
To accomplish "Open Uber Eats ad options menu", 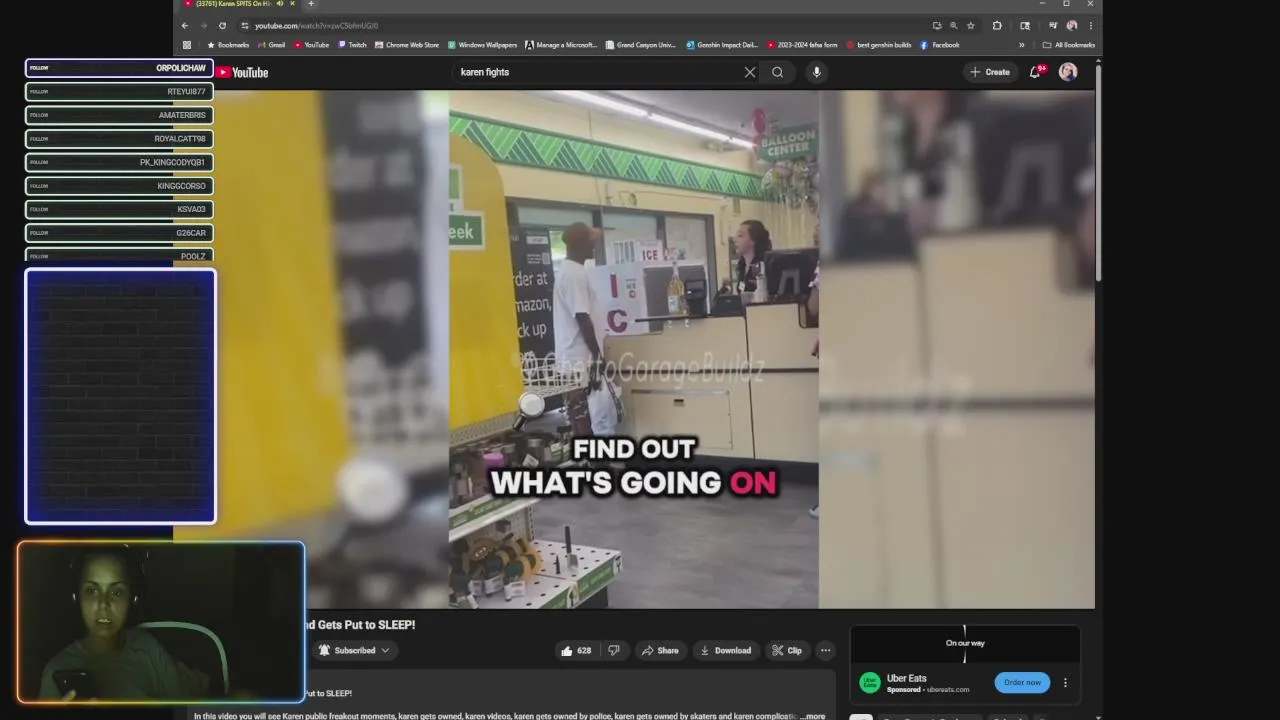I will tap(1065, 682).
